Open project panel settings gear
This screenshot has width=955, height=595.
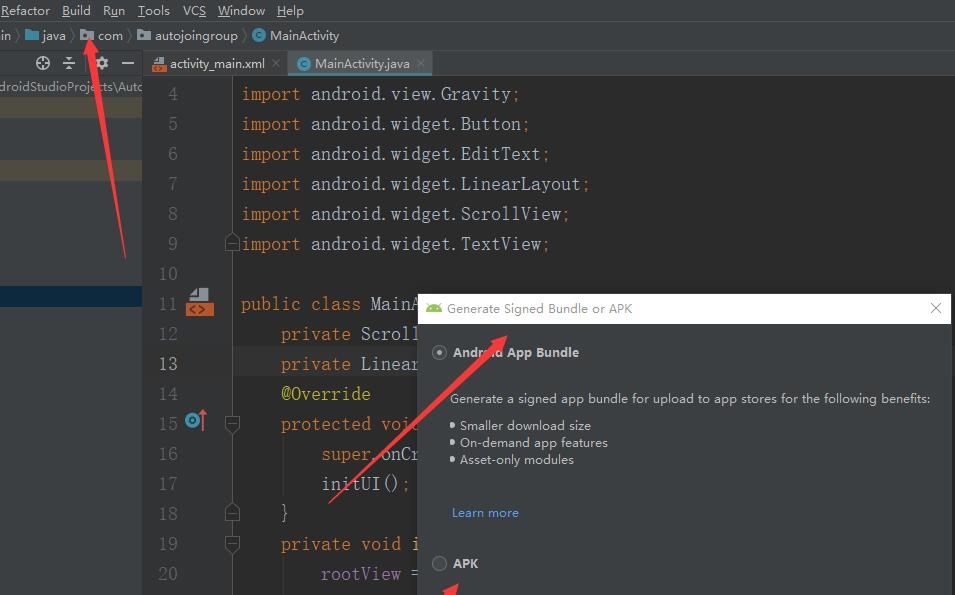pyautogui.click(x=101, y=63)
